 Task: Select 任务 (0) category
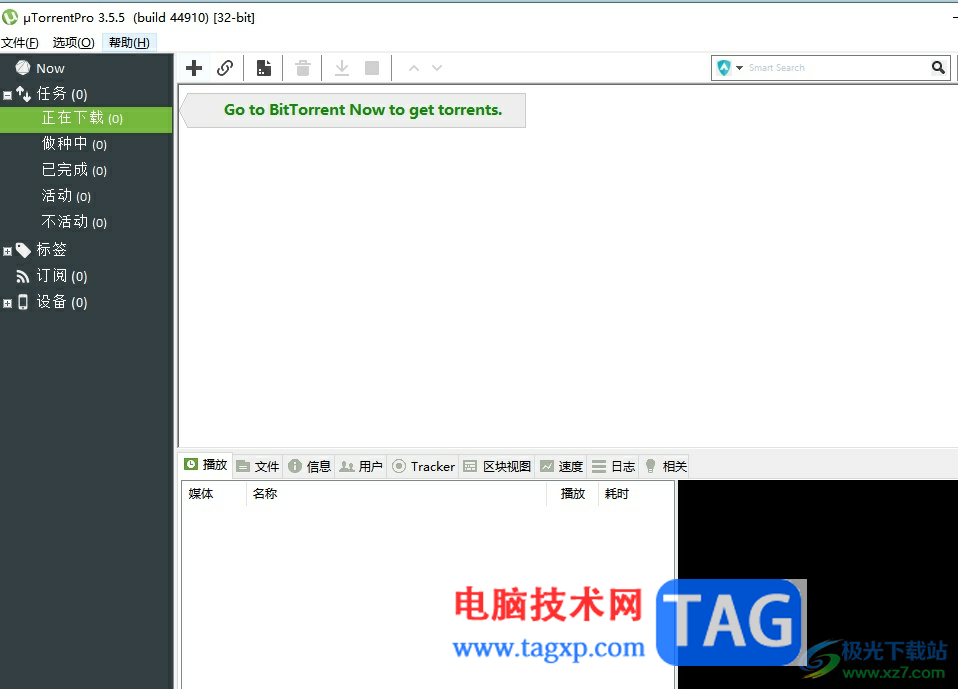click(62, 94)
